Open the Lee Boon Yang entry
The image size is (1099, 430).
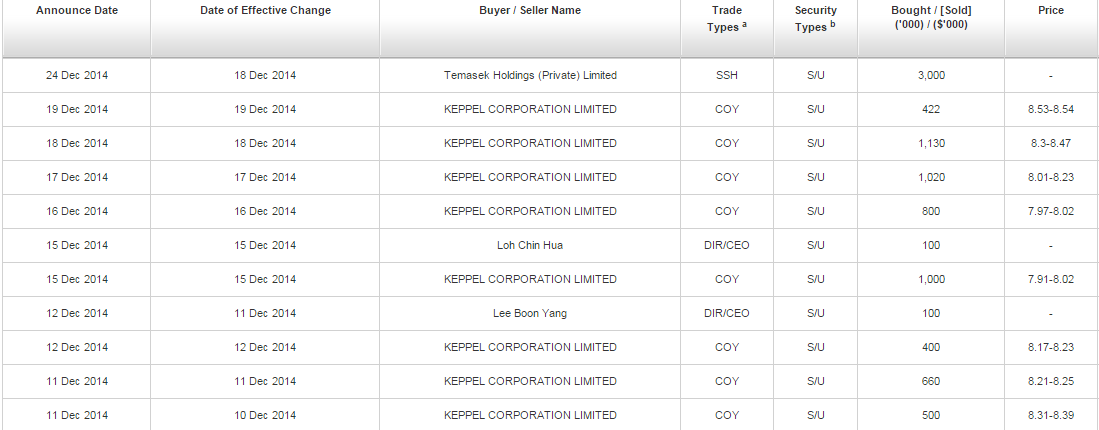click(530, 313)
